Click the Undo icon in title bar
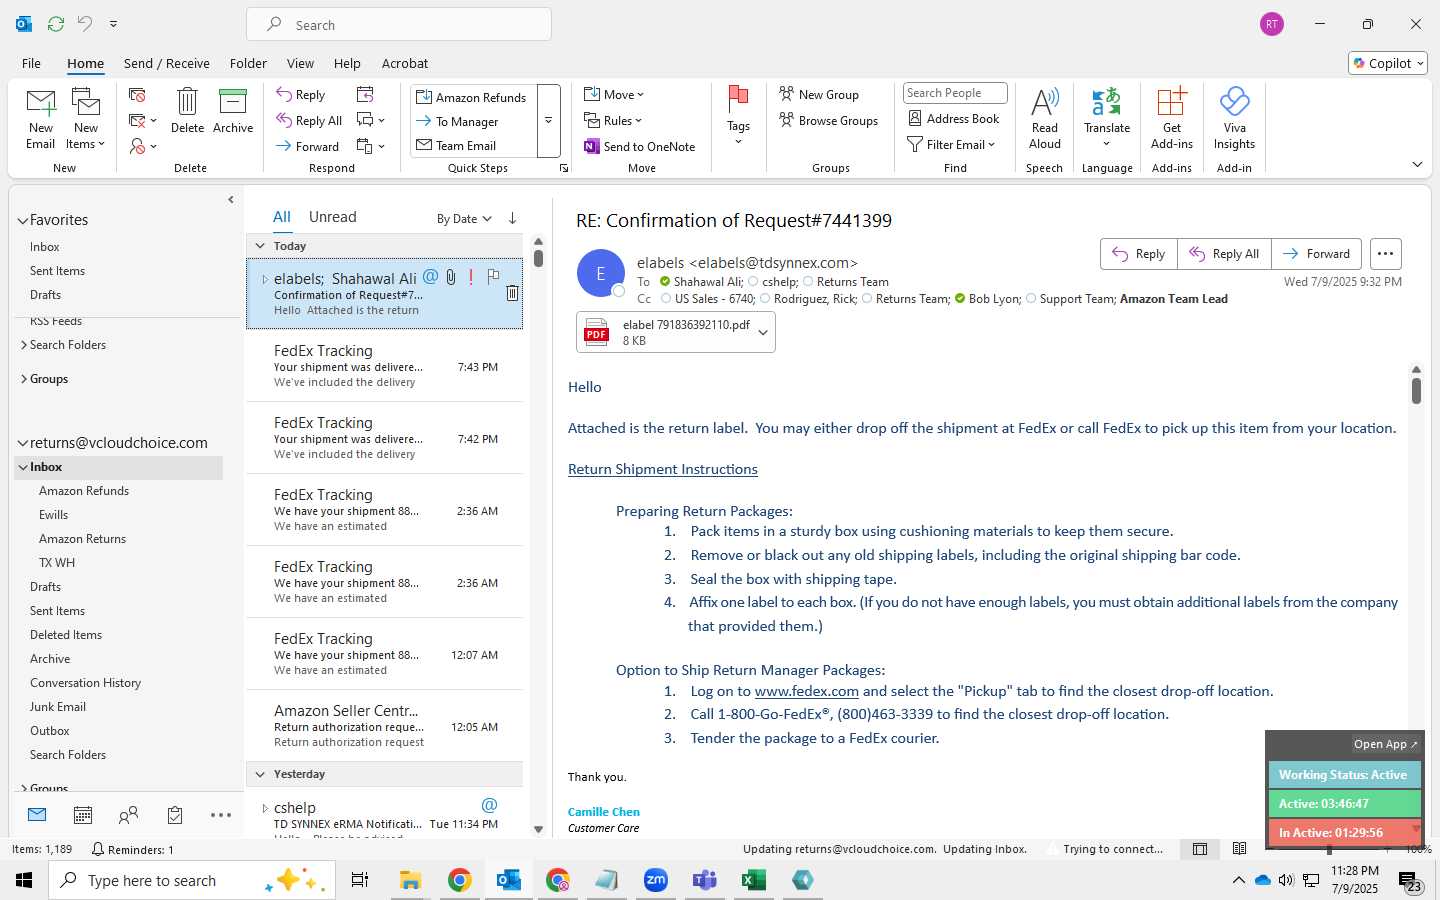The height and width of the screenshot is (900, 1440). pos(85,23)
